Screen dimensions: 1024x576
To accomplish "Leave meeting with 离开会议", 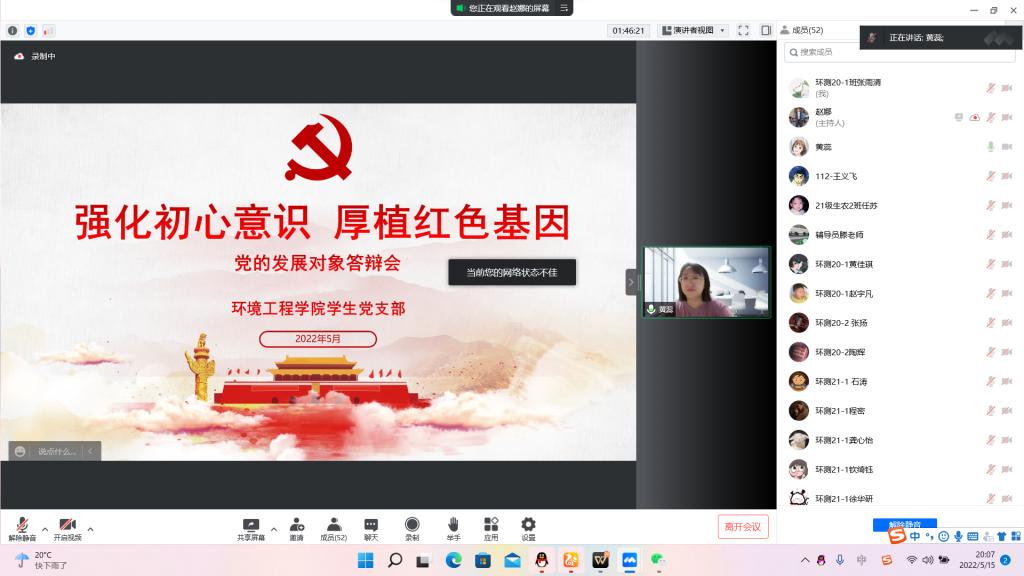I will click(x=743, y=526).
